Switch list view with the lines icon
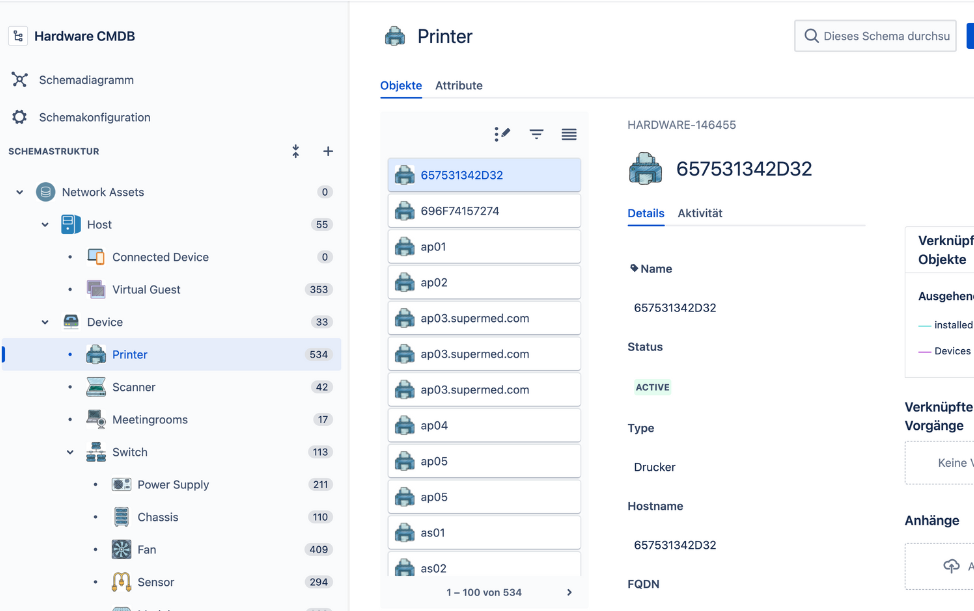The height and width of the screenshot is (611, 974). (x=569, y=134)
